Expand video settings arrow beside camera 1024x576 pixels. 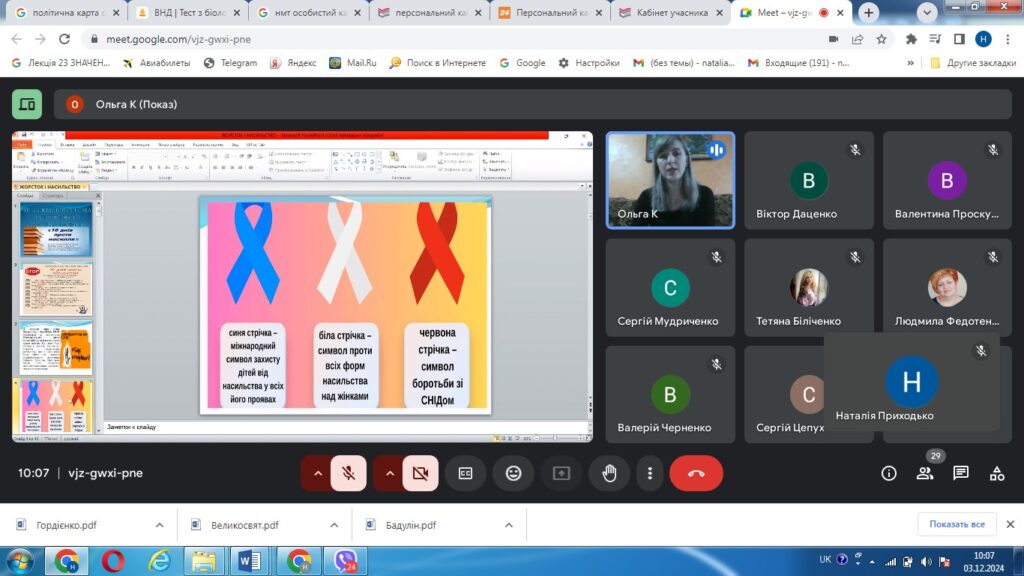(390, 473)
